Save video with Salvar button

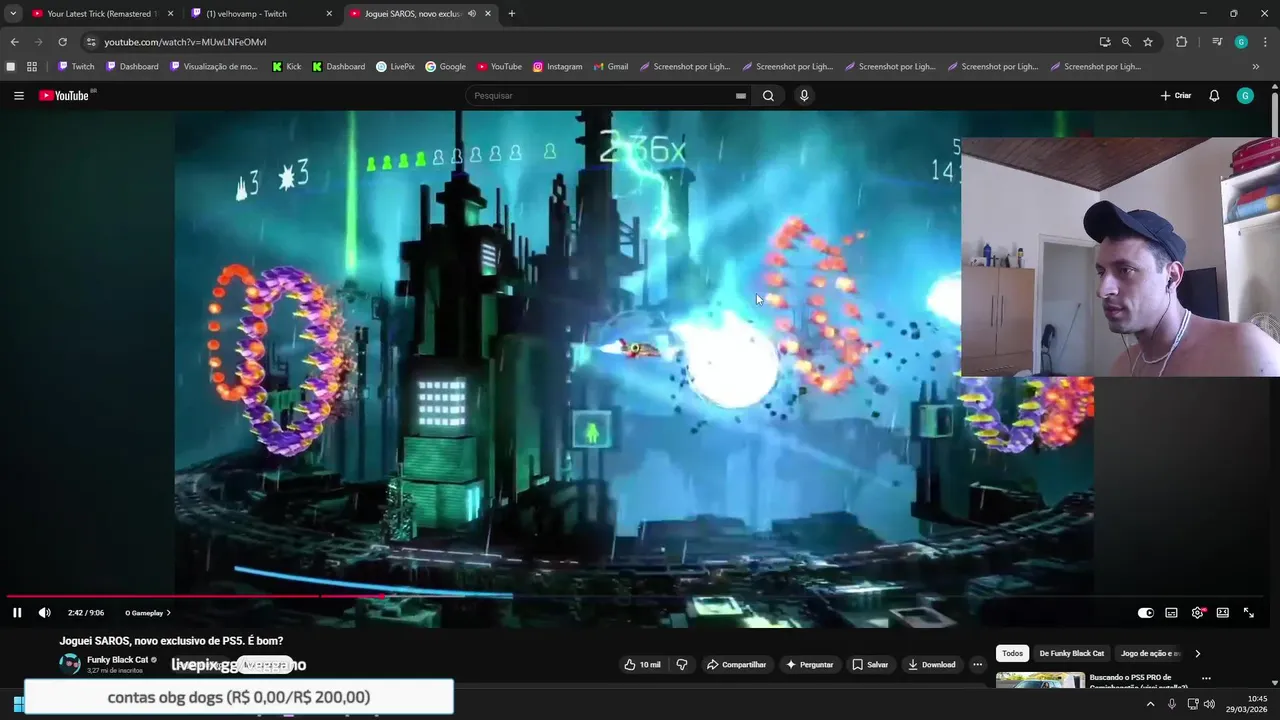869,664
